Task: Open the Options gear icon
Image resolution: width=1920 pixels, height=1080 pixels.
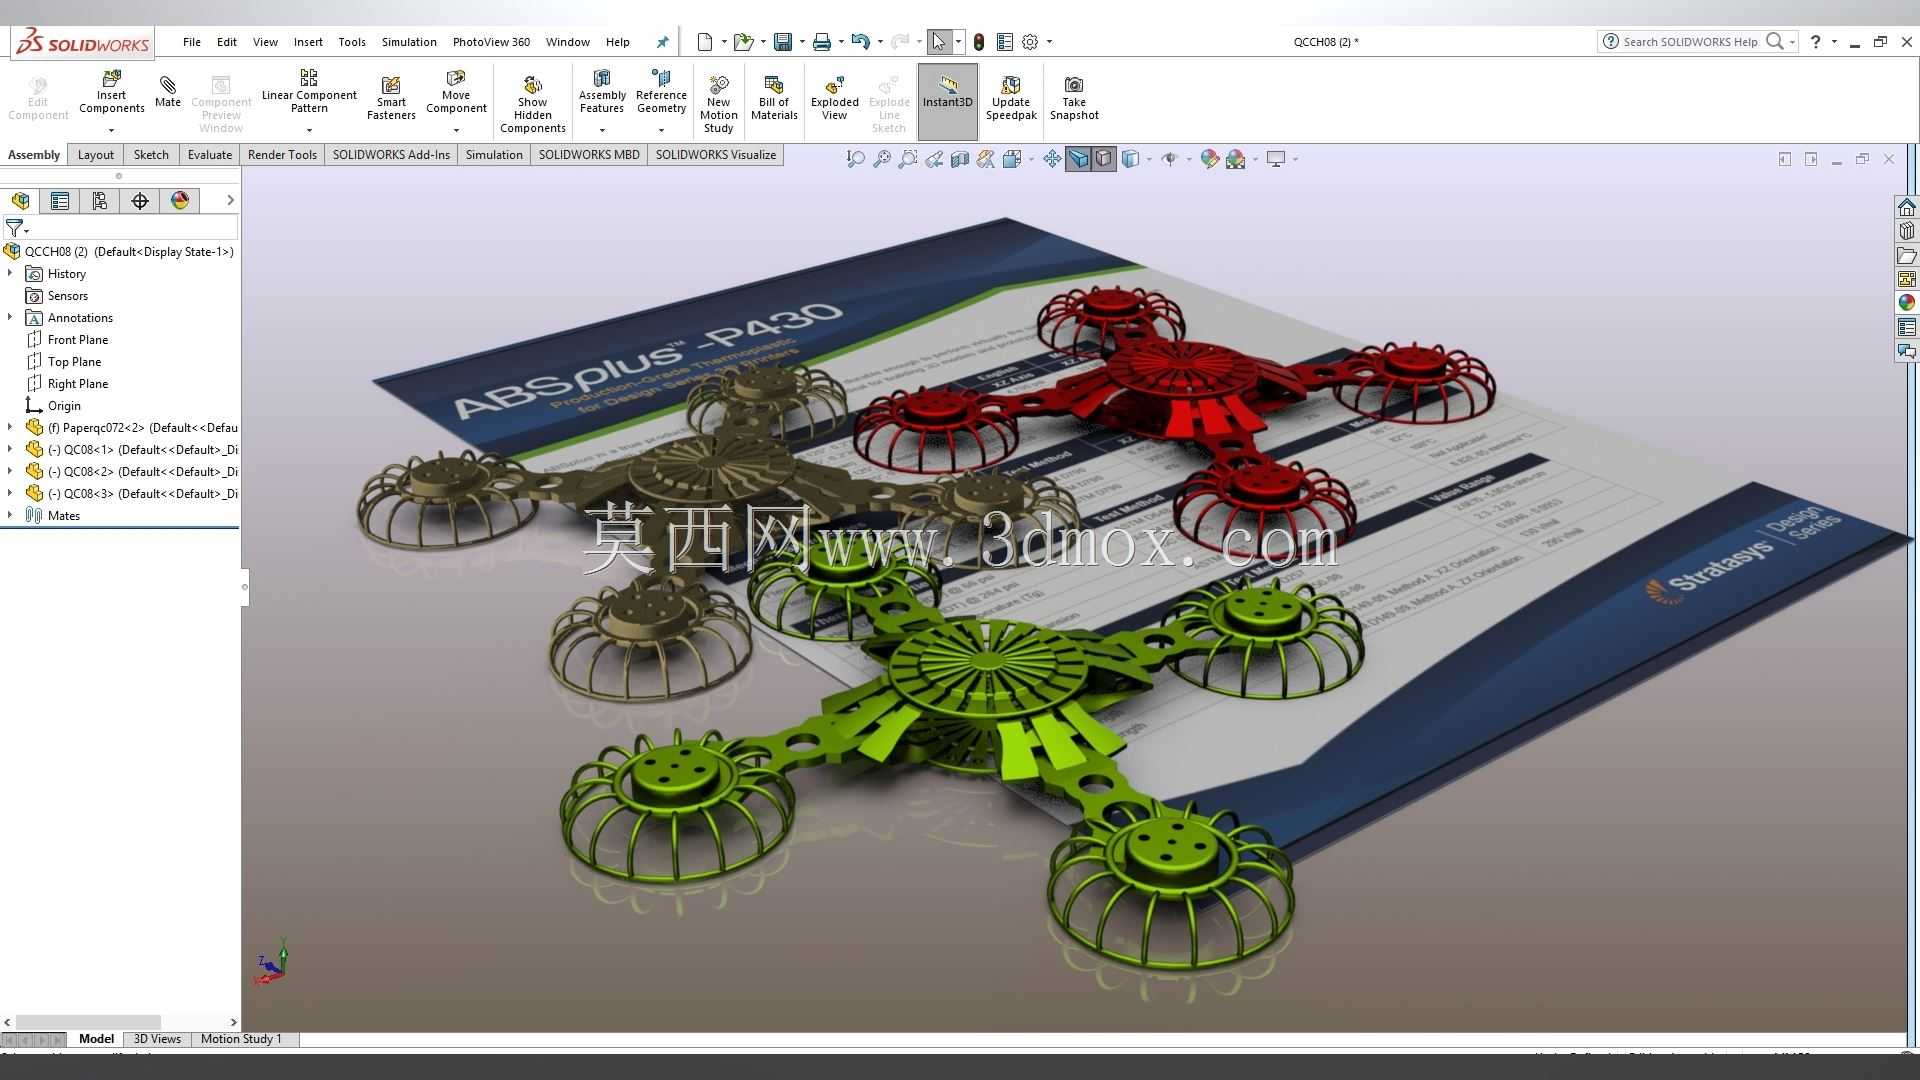Action: click(x=1030, y=42)
